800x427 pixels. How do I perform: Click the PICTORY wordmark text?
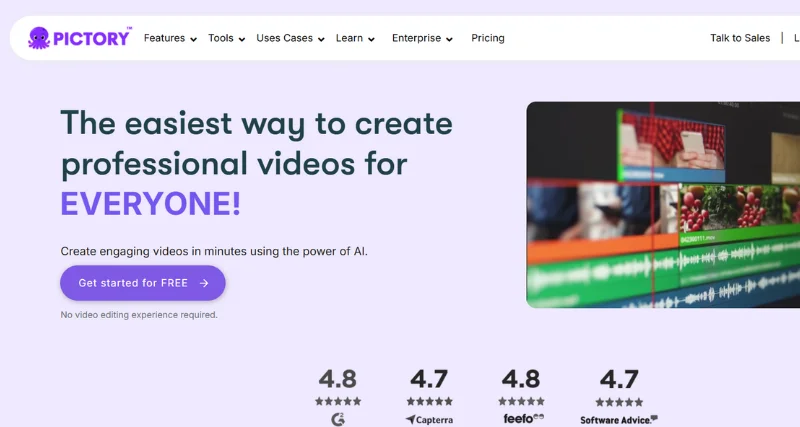pyautogui.click(x=92, y=39)
